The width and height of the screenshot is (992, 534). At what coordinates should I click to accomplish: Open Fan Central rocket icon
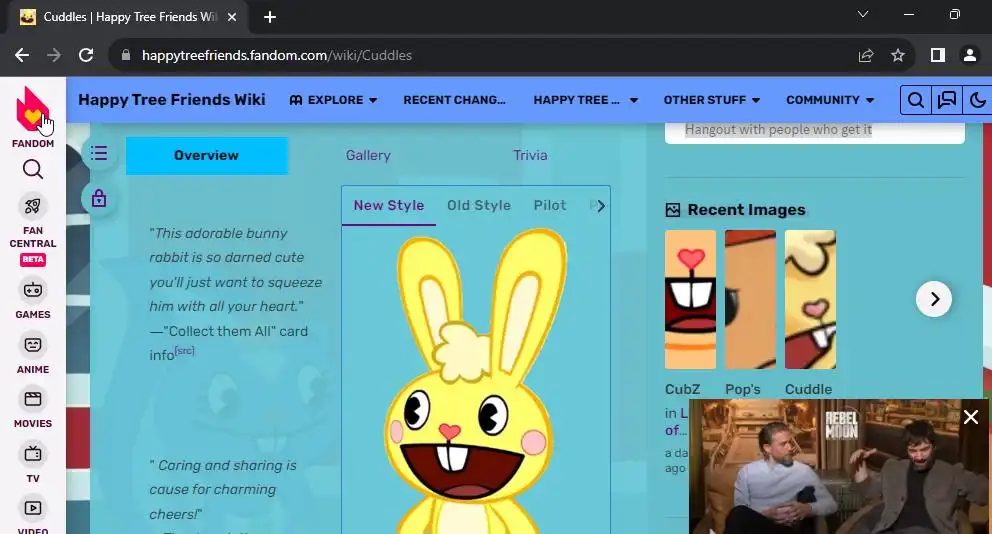(x=33, y=206)
